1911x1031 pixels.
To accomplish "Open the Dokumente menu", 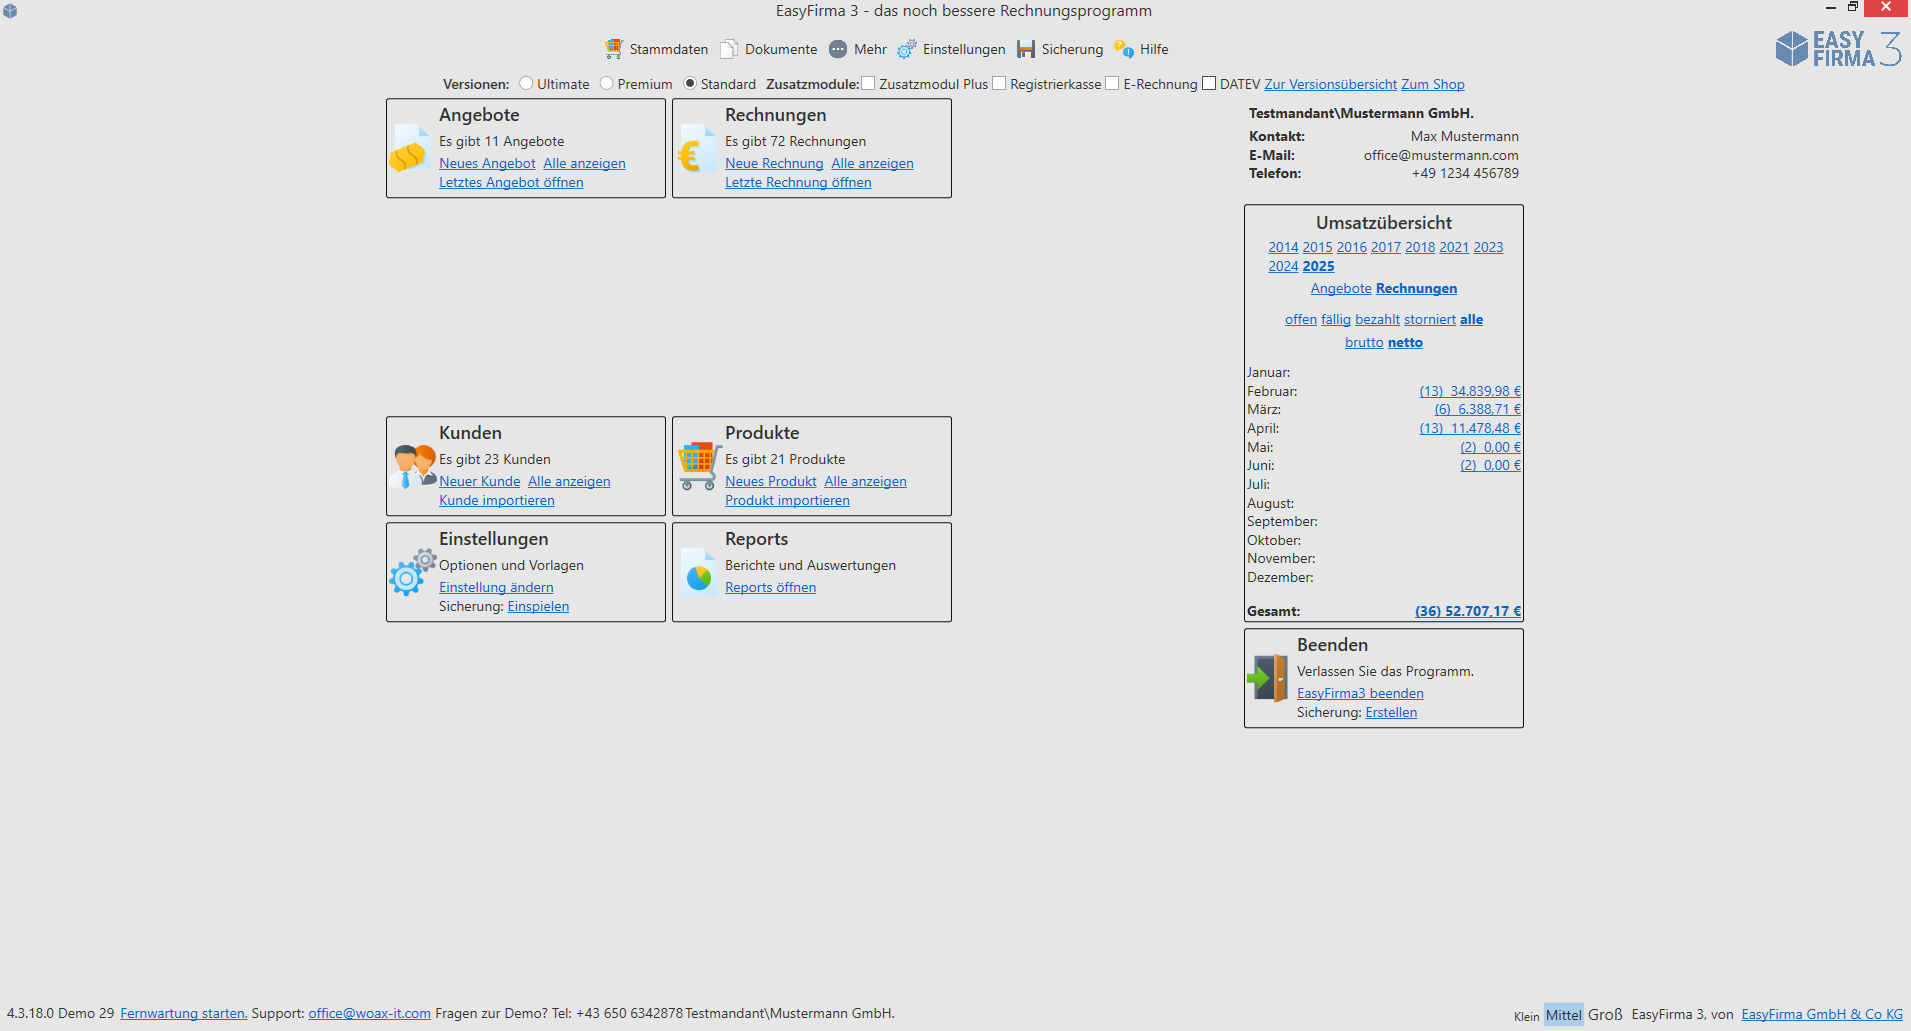I will (769, 49).
